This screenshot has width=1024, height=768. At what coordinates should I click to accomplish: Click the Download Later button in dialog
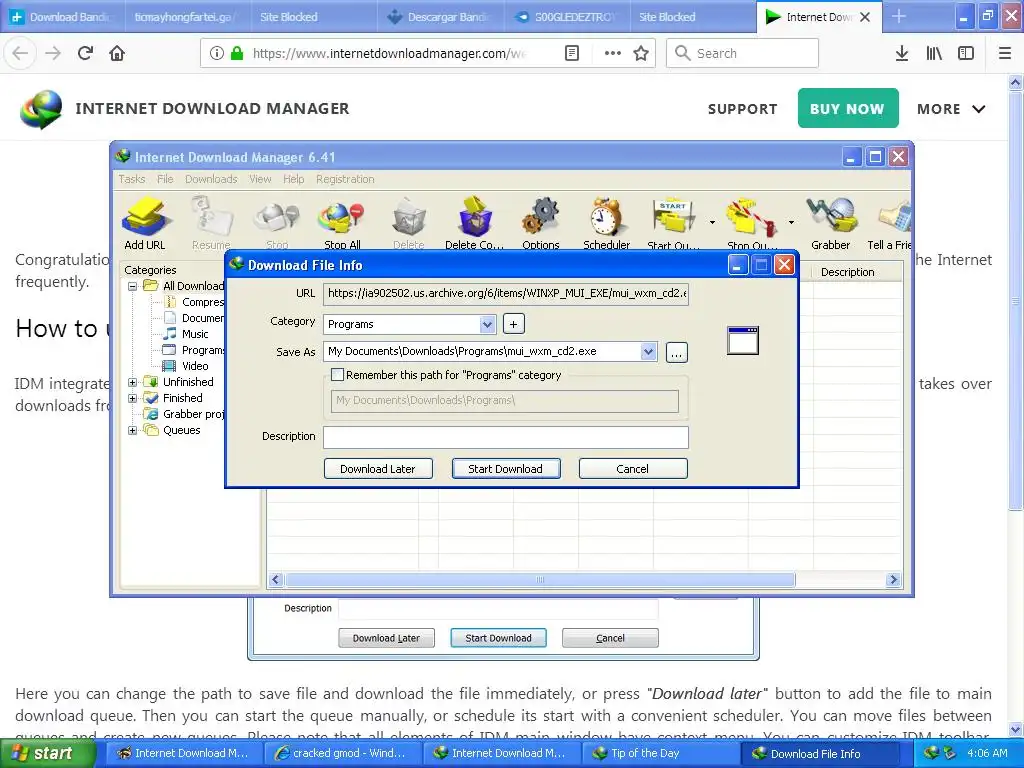[x=377, y=469]
